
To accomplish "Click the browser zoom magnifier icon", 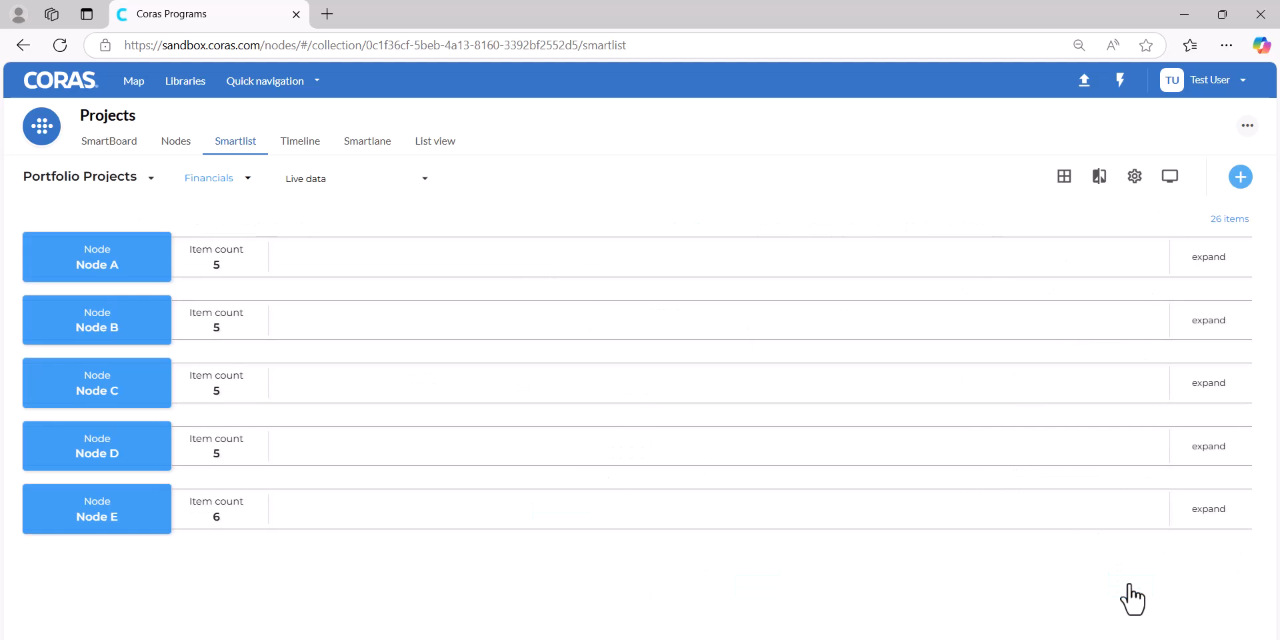I will coord(1079,45).
